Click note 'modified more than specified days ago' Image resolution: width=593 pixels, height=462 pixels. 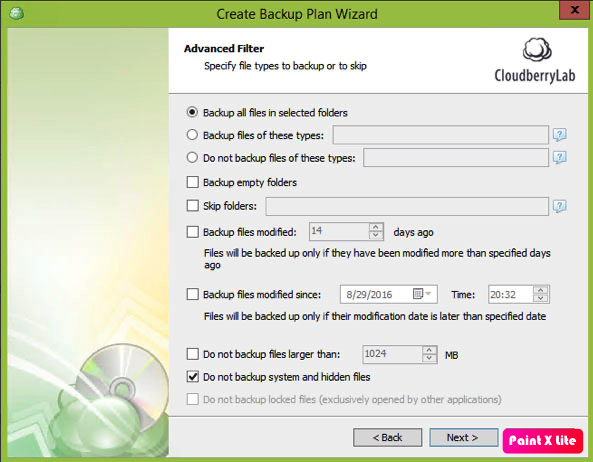377,259
